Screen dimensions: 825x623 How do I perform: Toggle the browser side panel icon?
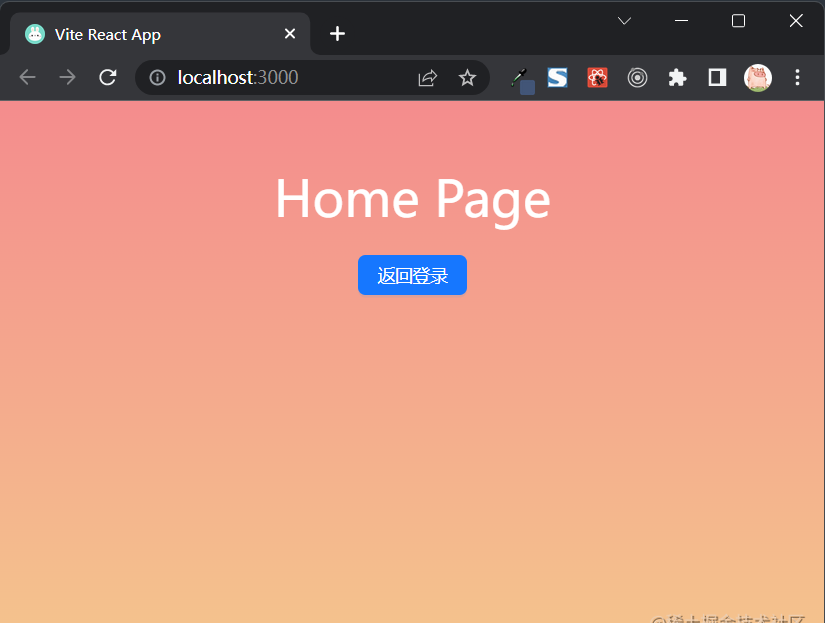[717, 78]
